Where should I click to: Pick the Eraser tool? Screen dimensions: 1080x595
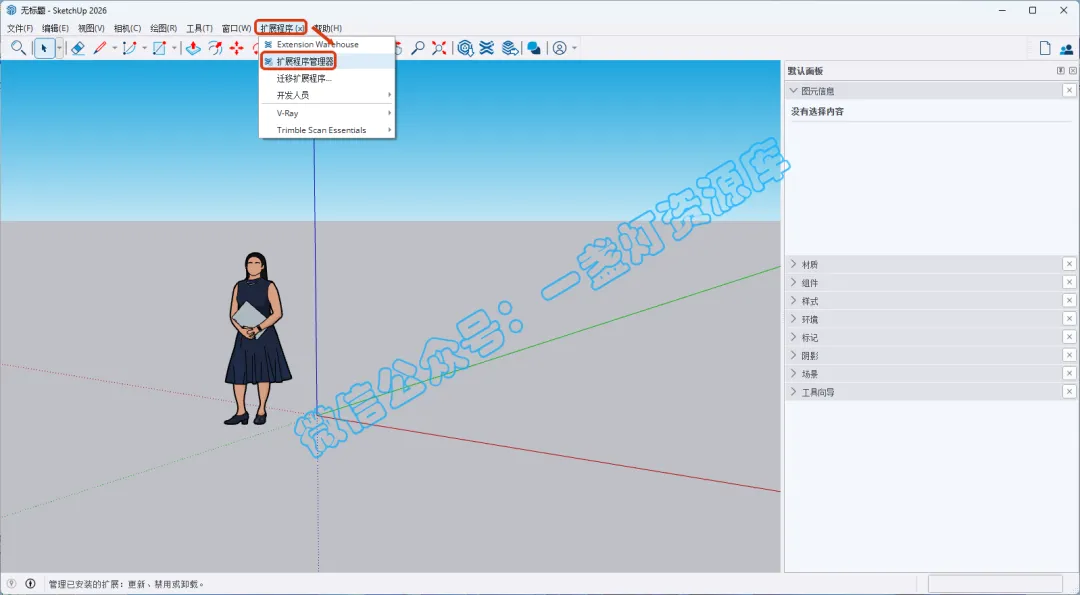pos(77,48)
